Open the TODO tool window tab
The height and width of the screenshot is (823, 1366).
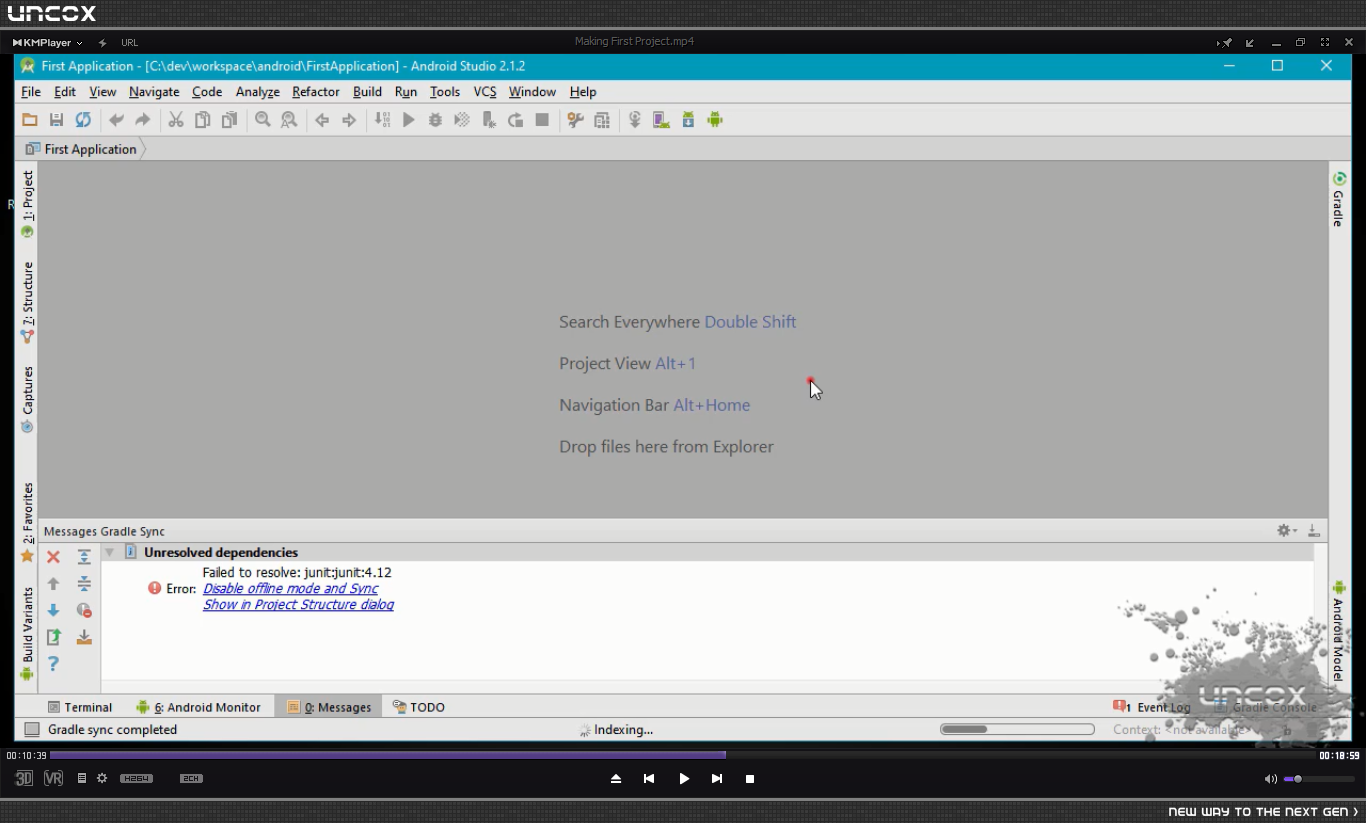point(419,707)
